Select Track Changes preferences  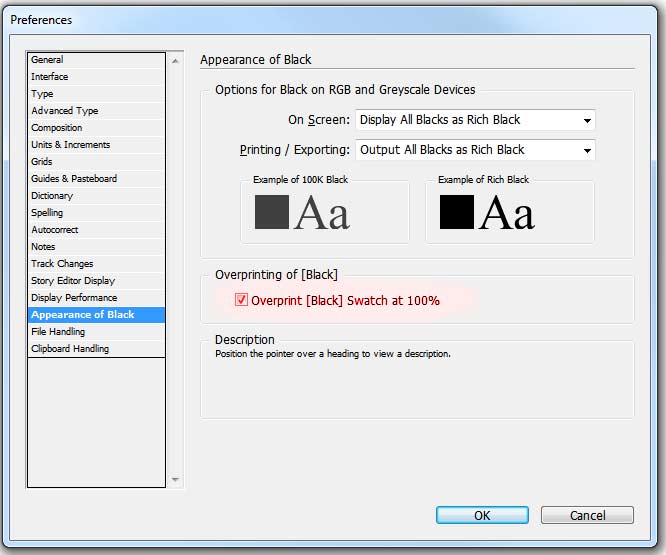pyautogui.click(x=96, y=264)
